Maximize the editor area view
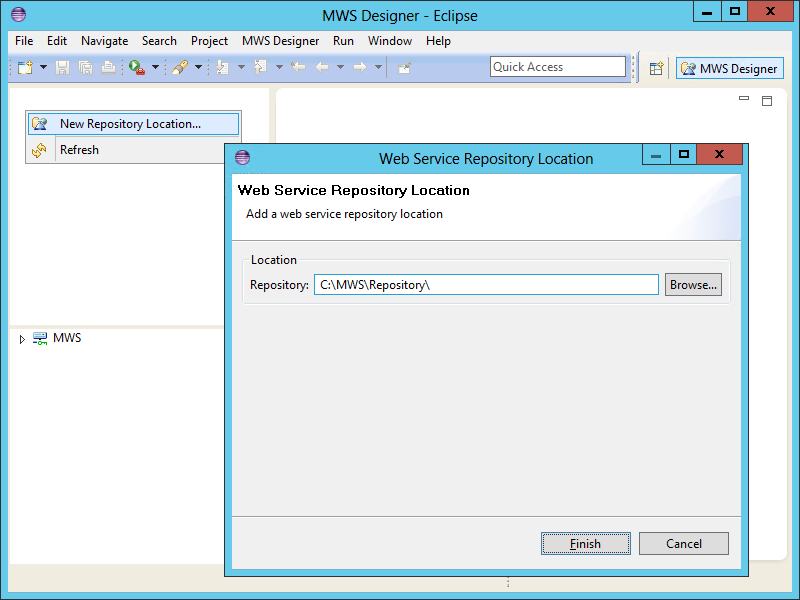Screen dimensions: 800x600 767,100
